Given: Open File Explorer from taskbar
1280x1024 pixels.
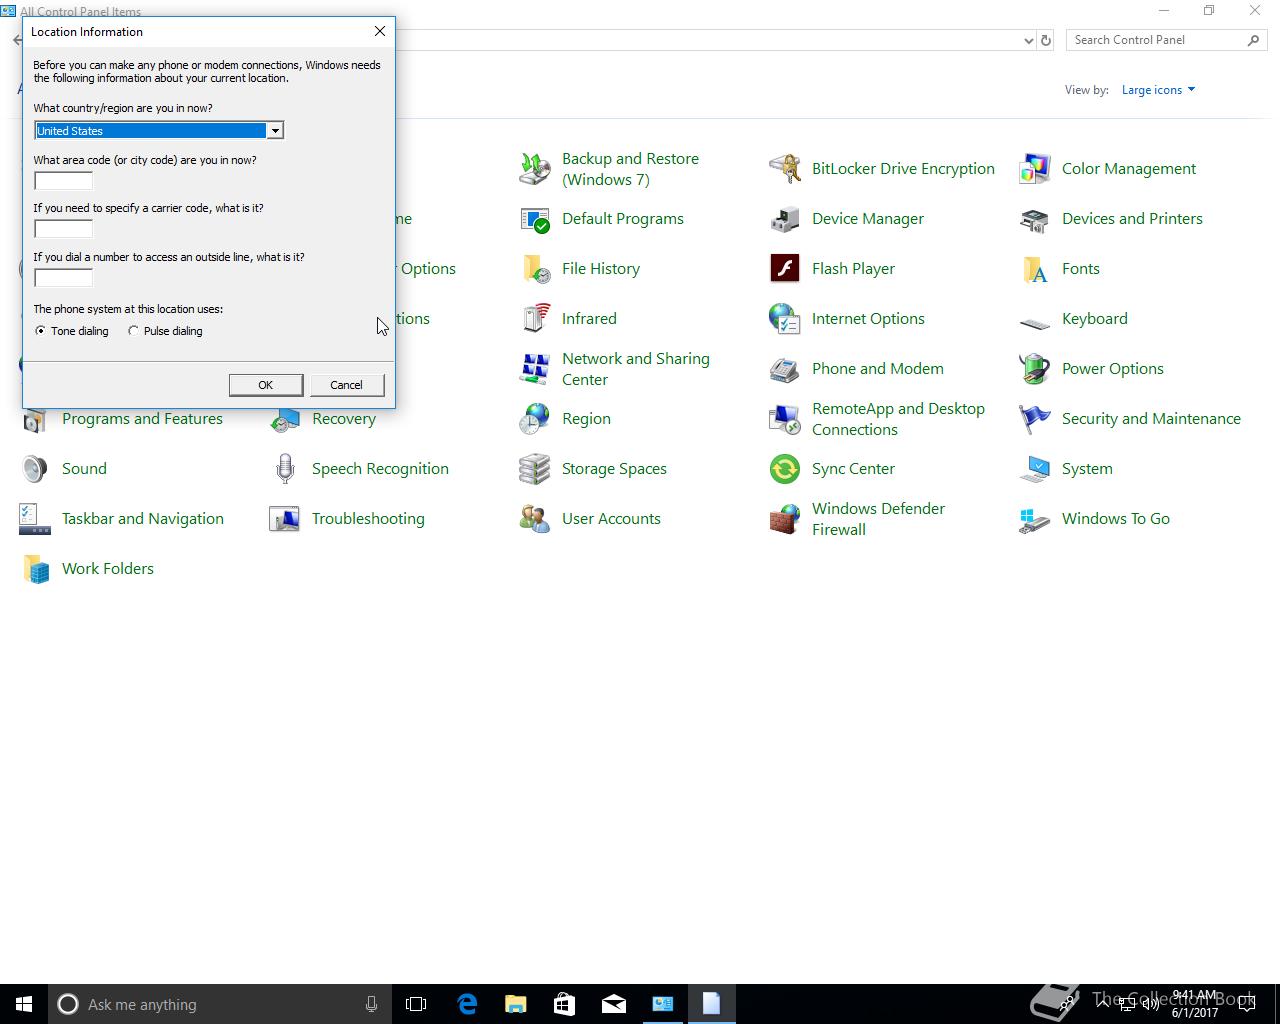Looking at the screenshot, I should click(x=516, y=1004).
